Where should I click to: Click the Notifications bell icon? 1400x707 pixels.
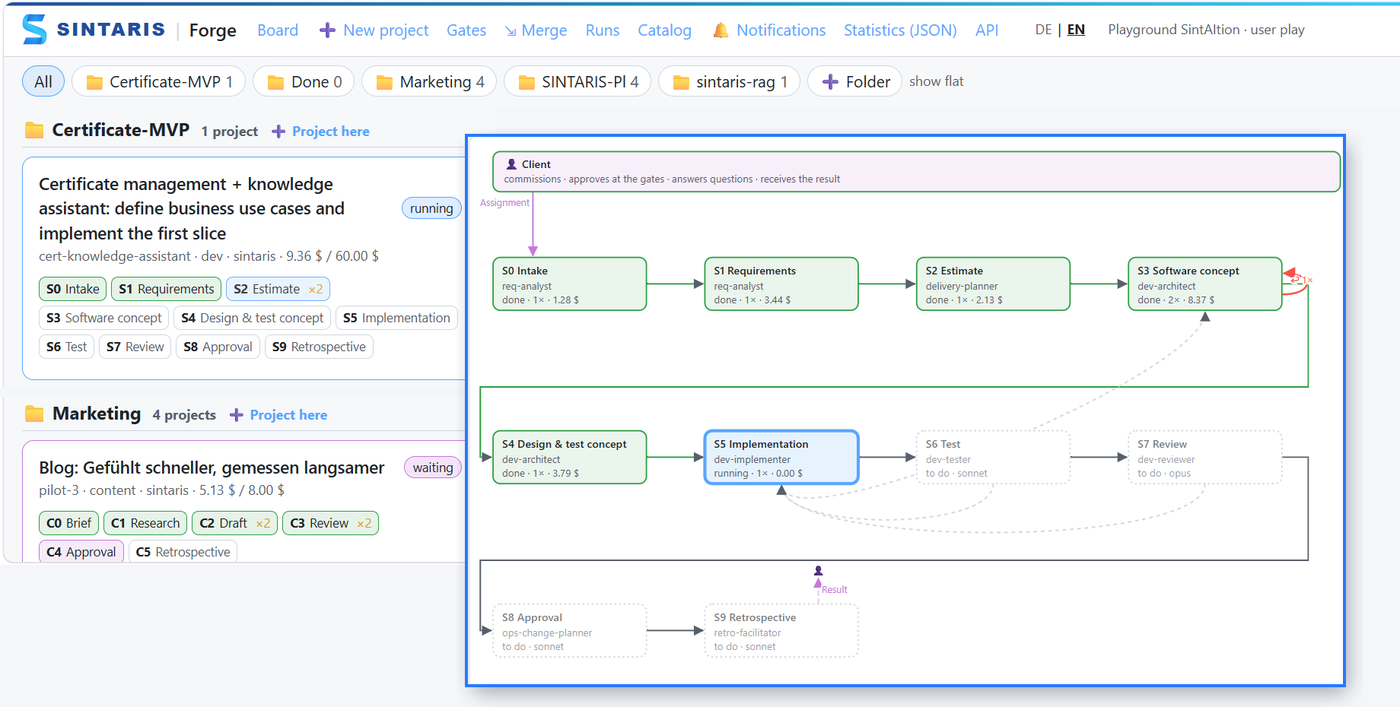(x=720, y=30)
